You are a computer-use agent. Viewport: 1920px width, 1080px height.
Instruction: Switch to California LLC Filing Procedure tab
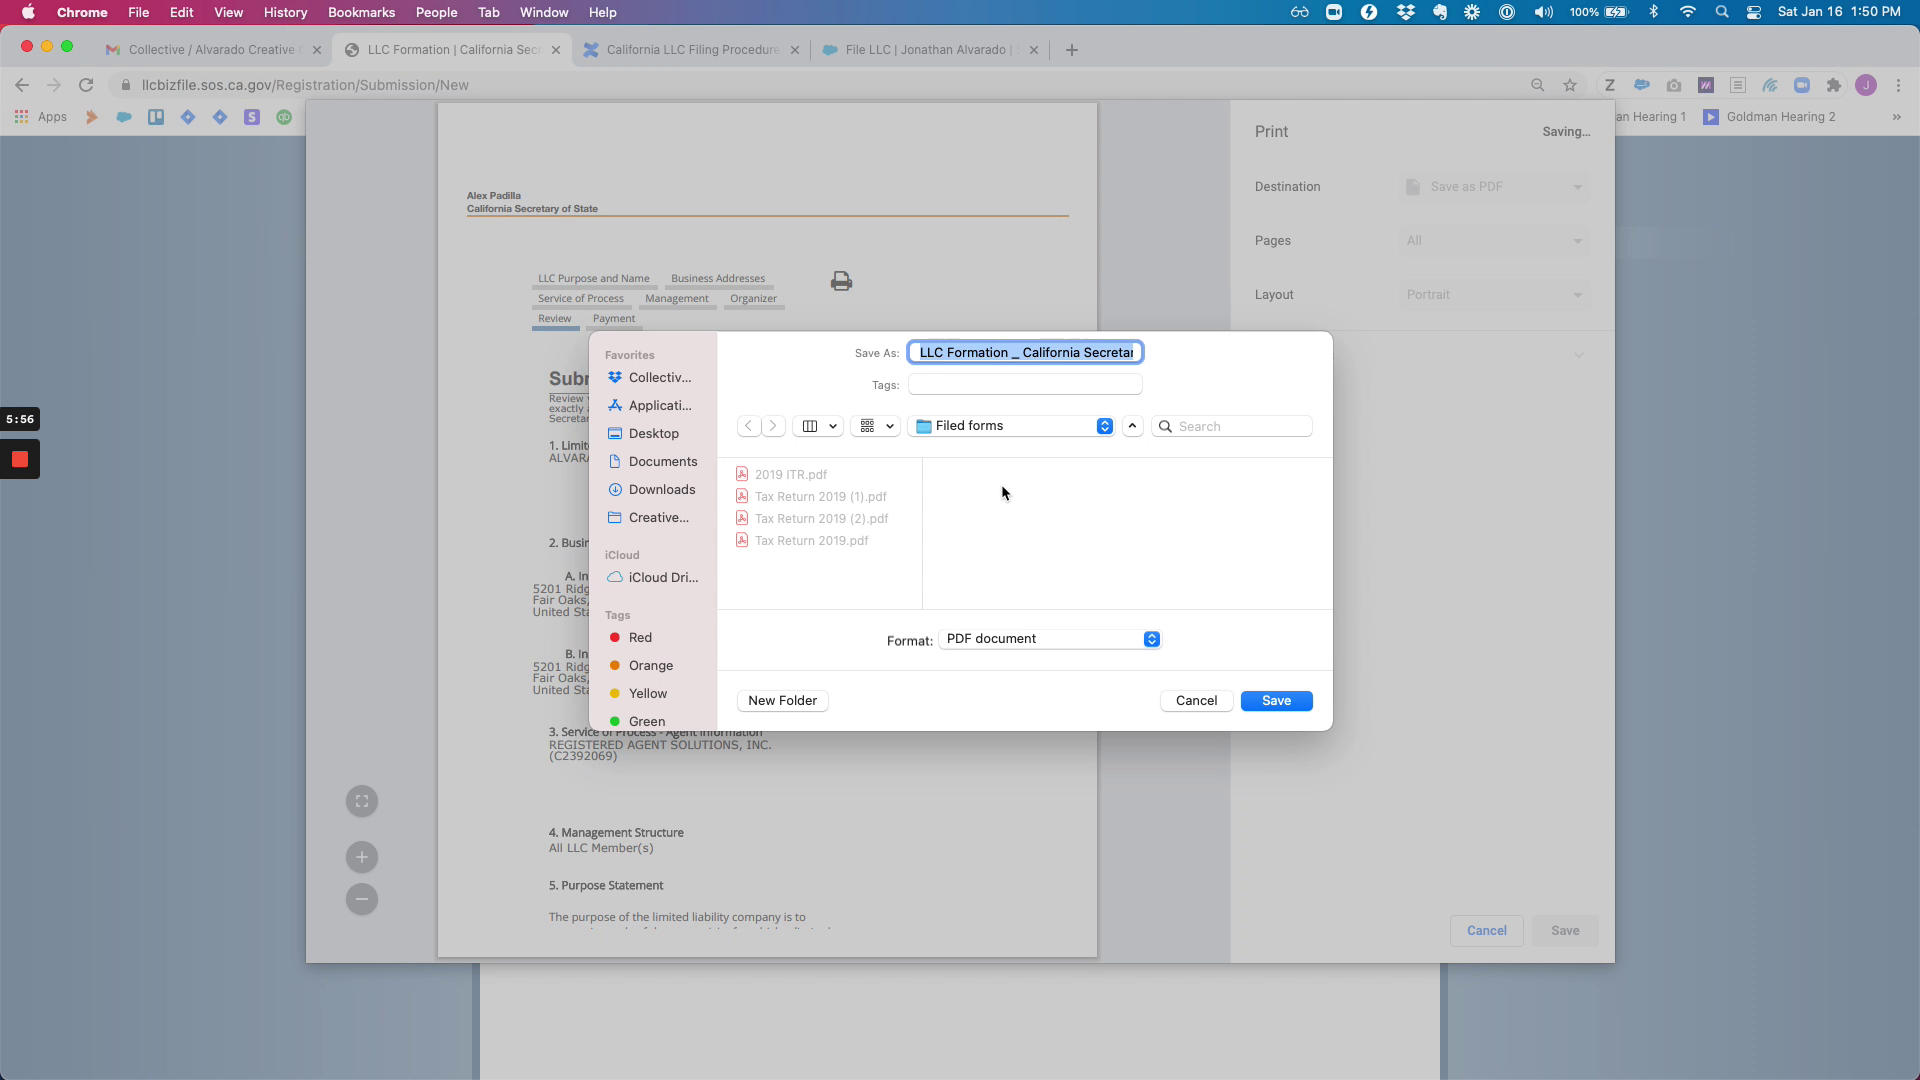tap(692, 50)
